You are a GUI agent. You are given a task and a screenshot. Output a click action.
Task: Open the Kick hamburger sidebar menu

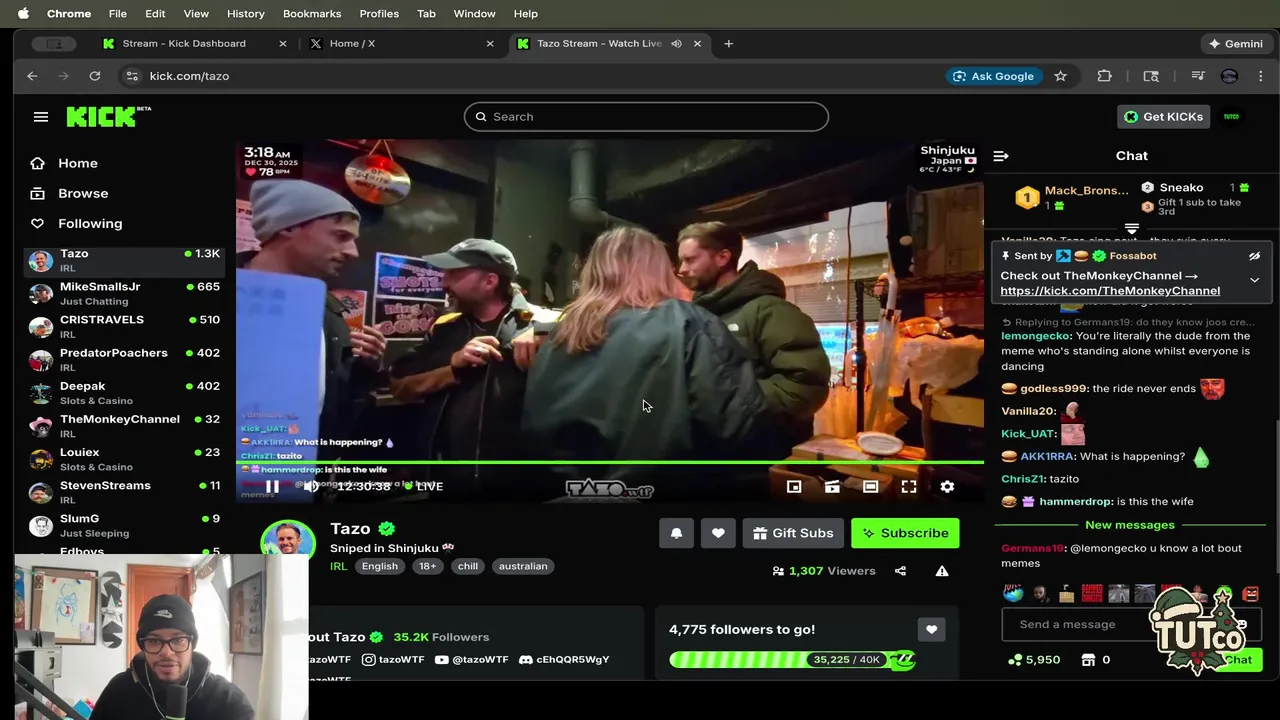[41, 117]
